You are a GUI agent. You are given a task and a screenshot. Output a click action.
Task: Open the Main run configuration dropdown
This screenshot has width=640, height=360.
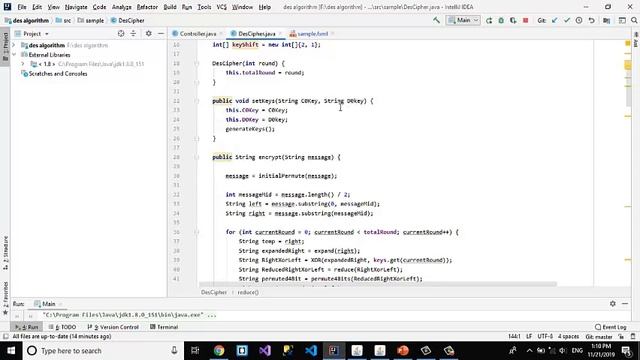pyautogui.click(x=463, y=20)
